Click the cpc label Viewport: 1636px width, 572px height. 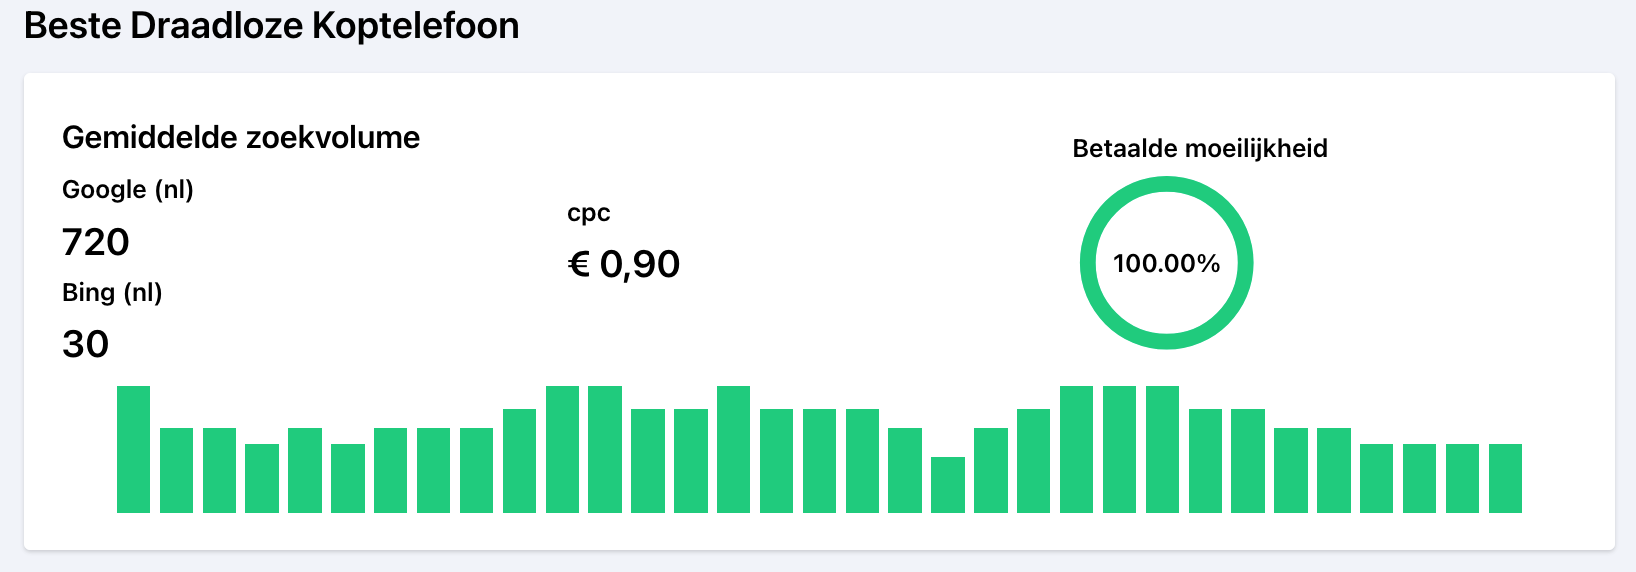(588, 213)
